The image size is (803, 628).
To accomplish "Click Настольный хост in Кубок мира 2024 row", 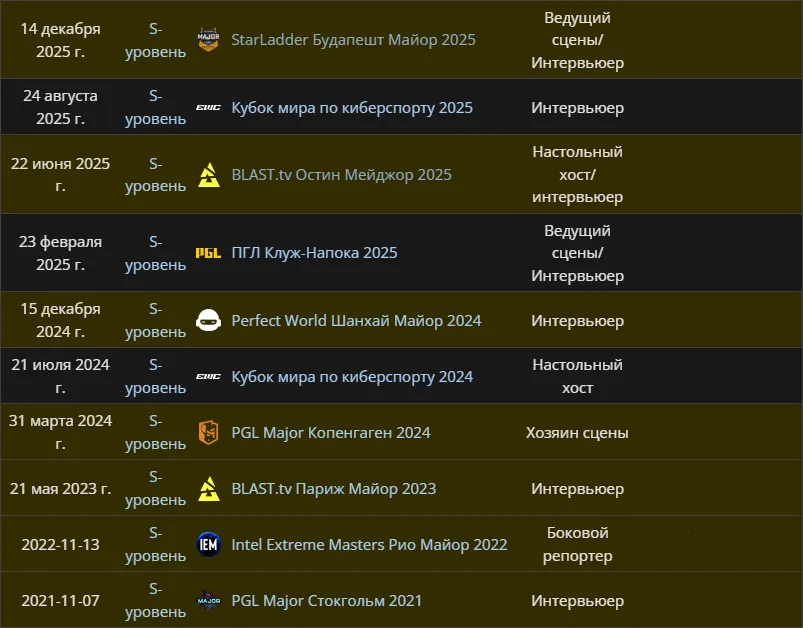I will pyautogui.click(x=577, y=376).
